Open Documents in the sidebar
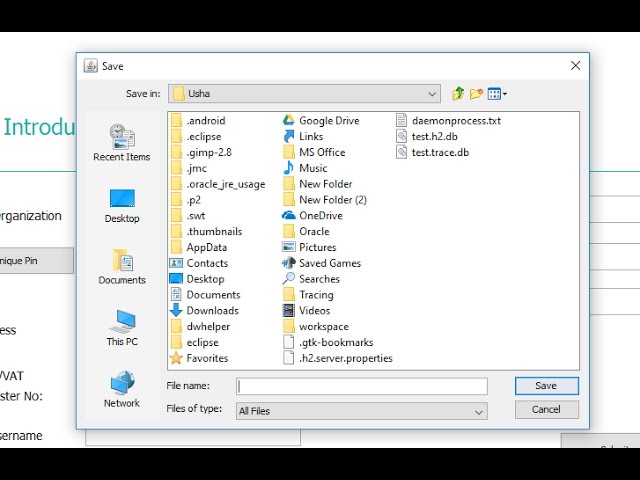The height and width of the screenshot is (480, 640). [122, 267]
